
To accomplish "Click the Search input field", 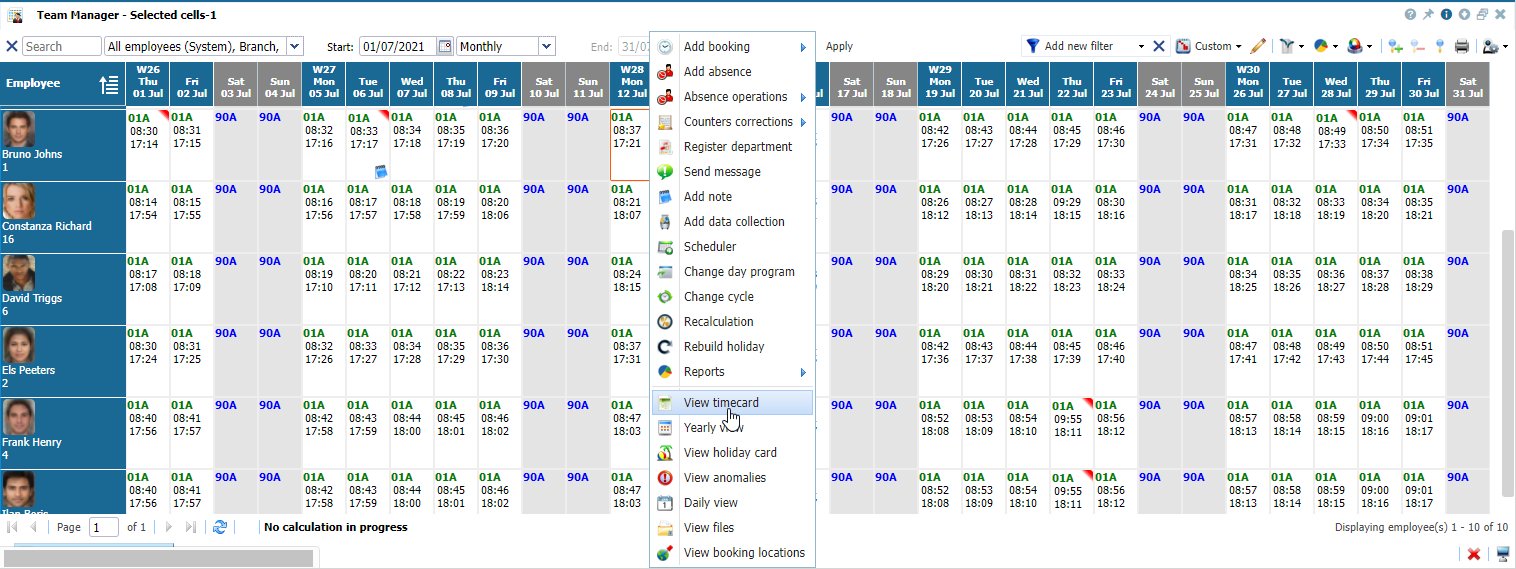I will point(62,46).
